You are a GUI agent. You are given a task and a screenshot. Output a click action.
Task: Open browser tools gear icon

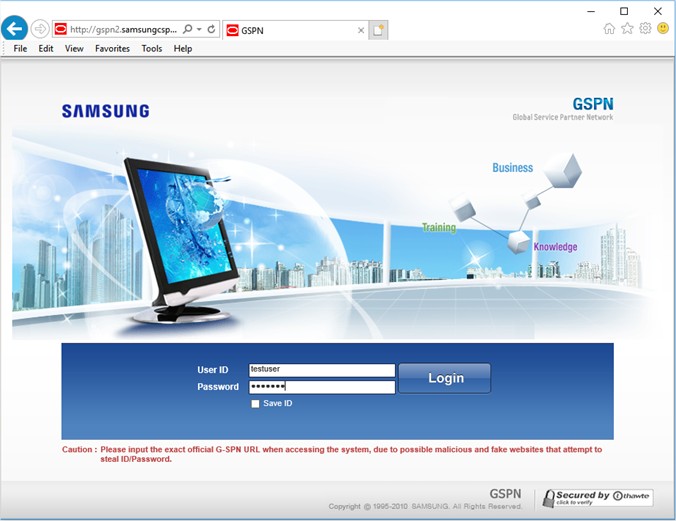pyautogui.click(x=645, y=28)
